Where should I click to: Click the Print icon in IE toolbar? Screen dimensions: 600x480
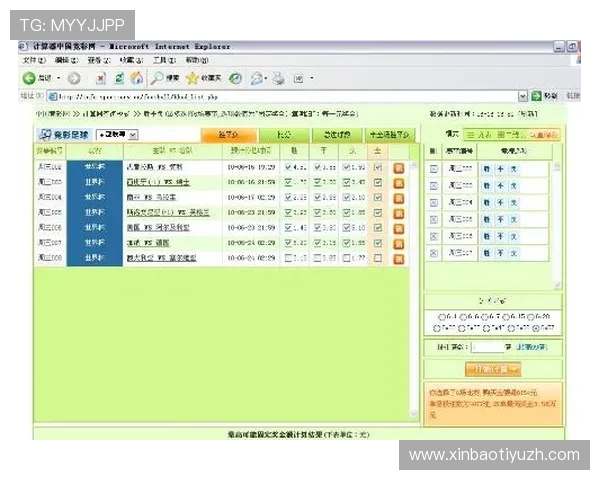[x=279, y=78]
